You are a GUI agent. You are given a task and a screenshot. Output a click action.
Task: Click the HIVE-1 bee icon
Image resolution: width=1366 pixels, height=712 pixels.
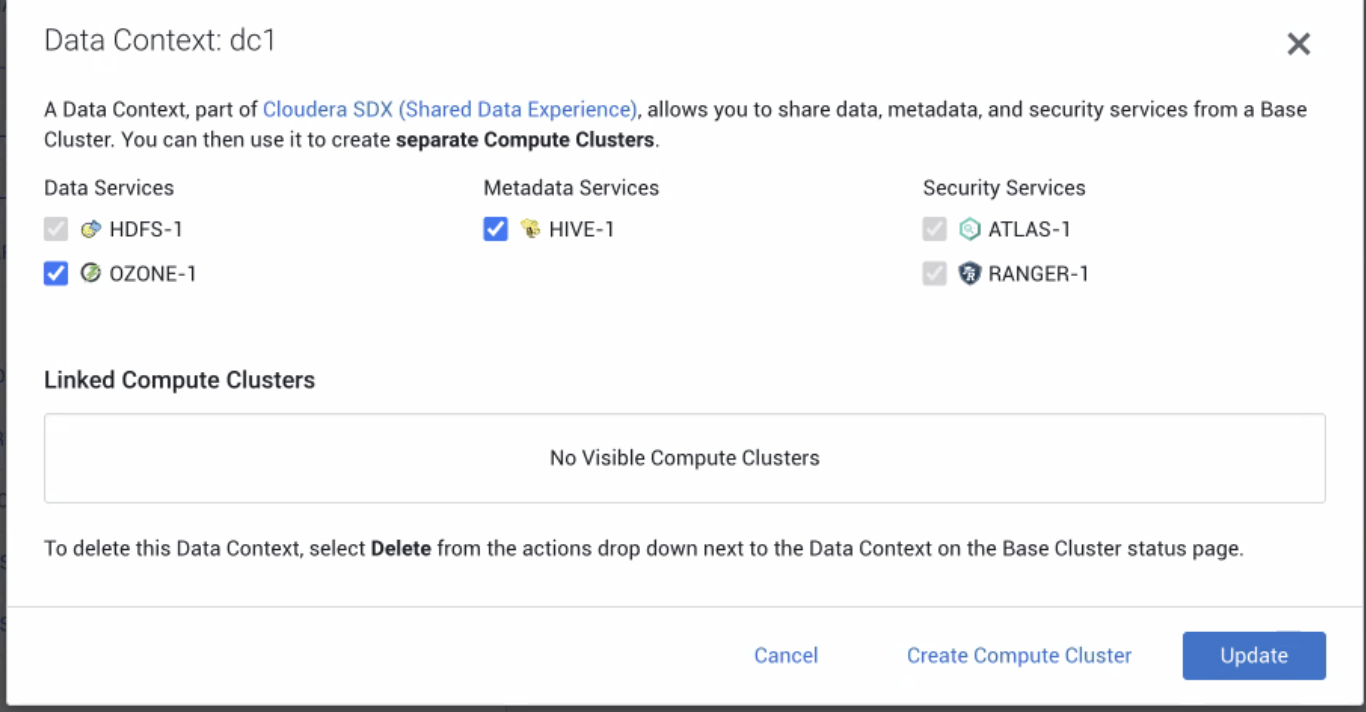(x=530, y=230)
